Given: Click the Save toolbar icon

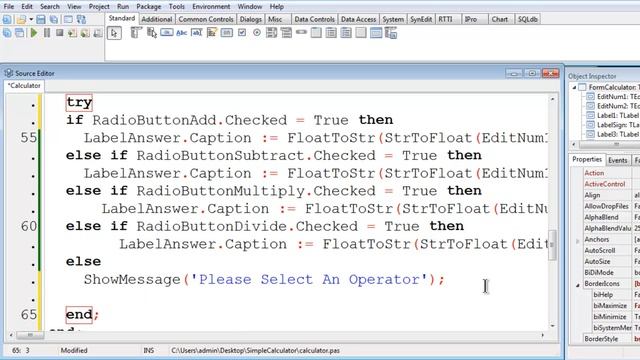Looking at the screenshot, I should click(x=41, y=19).
